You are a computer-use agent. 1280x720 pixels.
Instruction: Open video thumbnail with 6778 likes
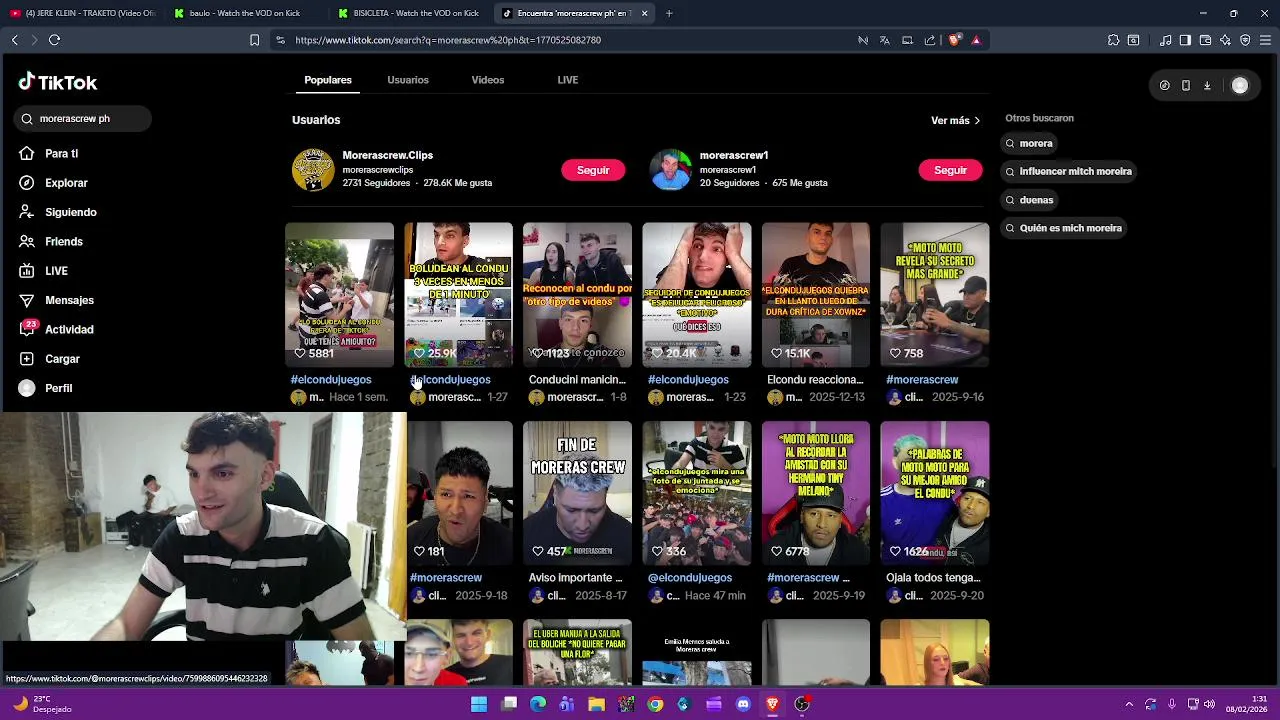point(816,493)
